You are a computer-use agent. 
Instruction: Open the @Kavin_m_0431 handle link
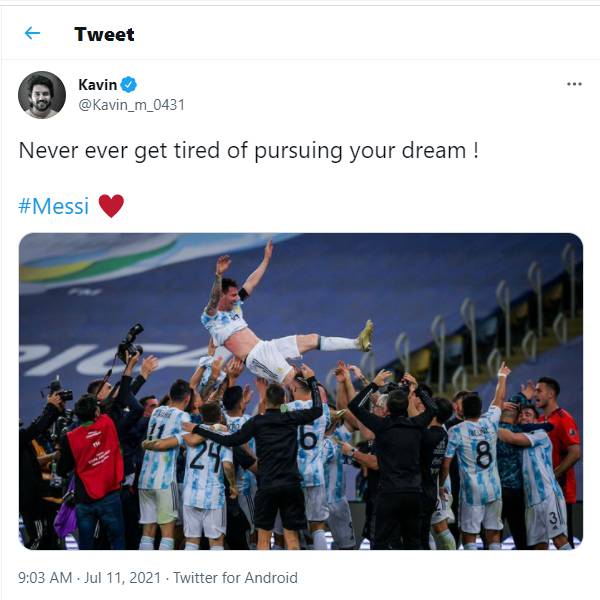click(x=131, y=105)
